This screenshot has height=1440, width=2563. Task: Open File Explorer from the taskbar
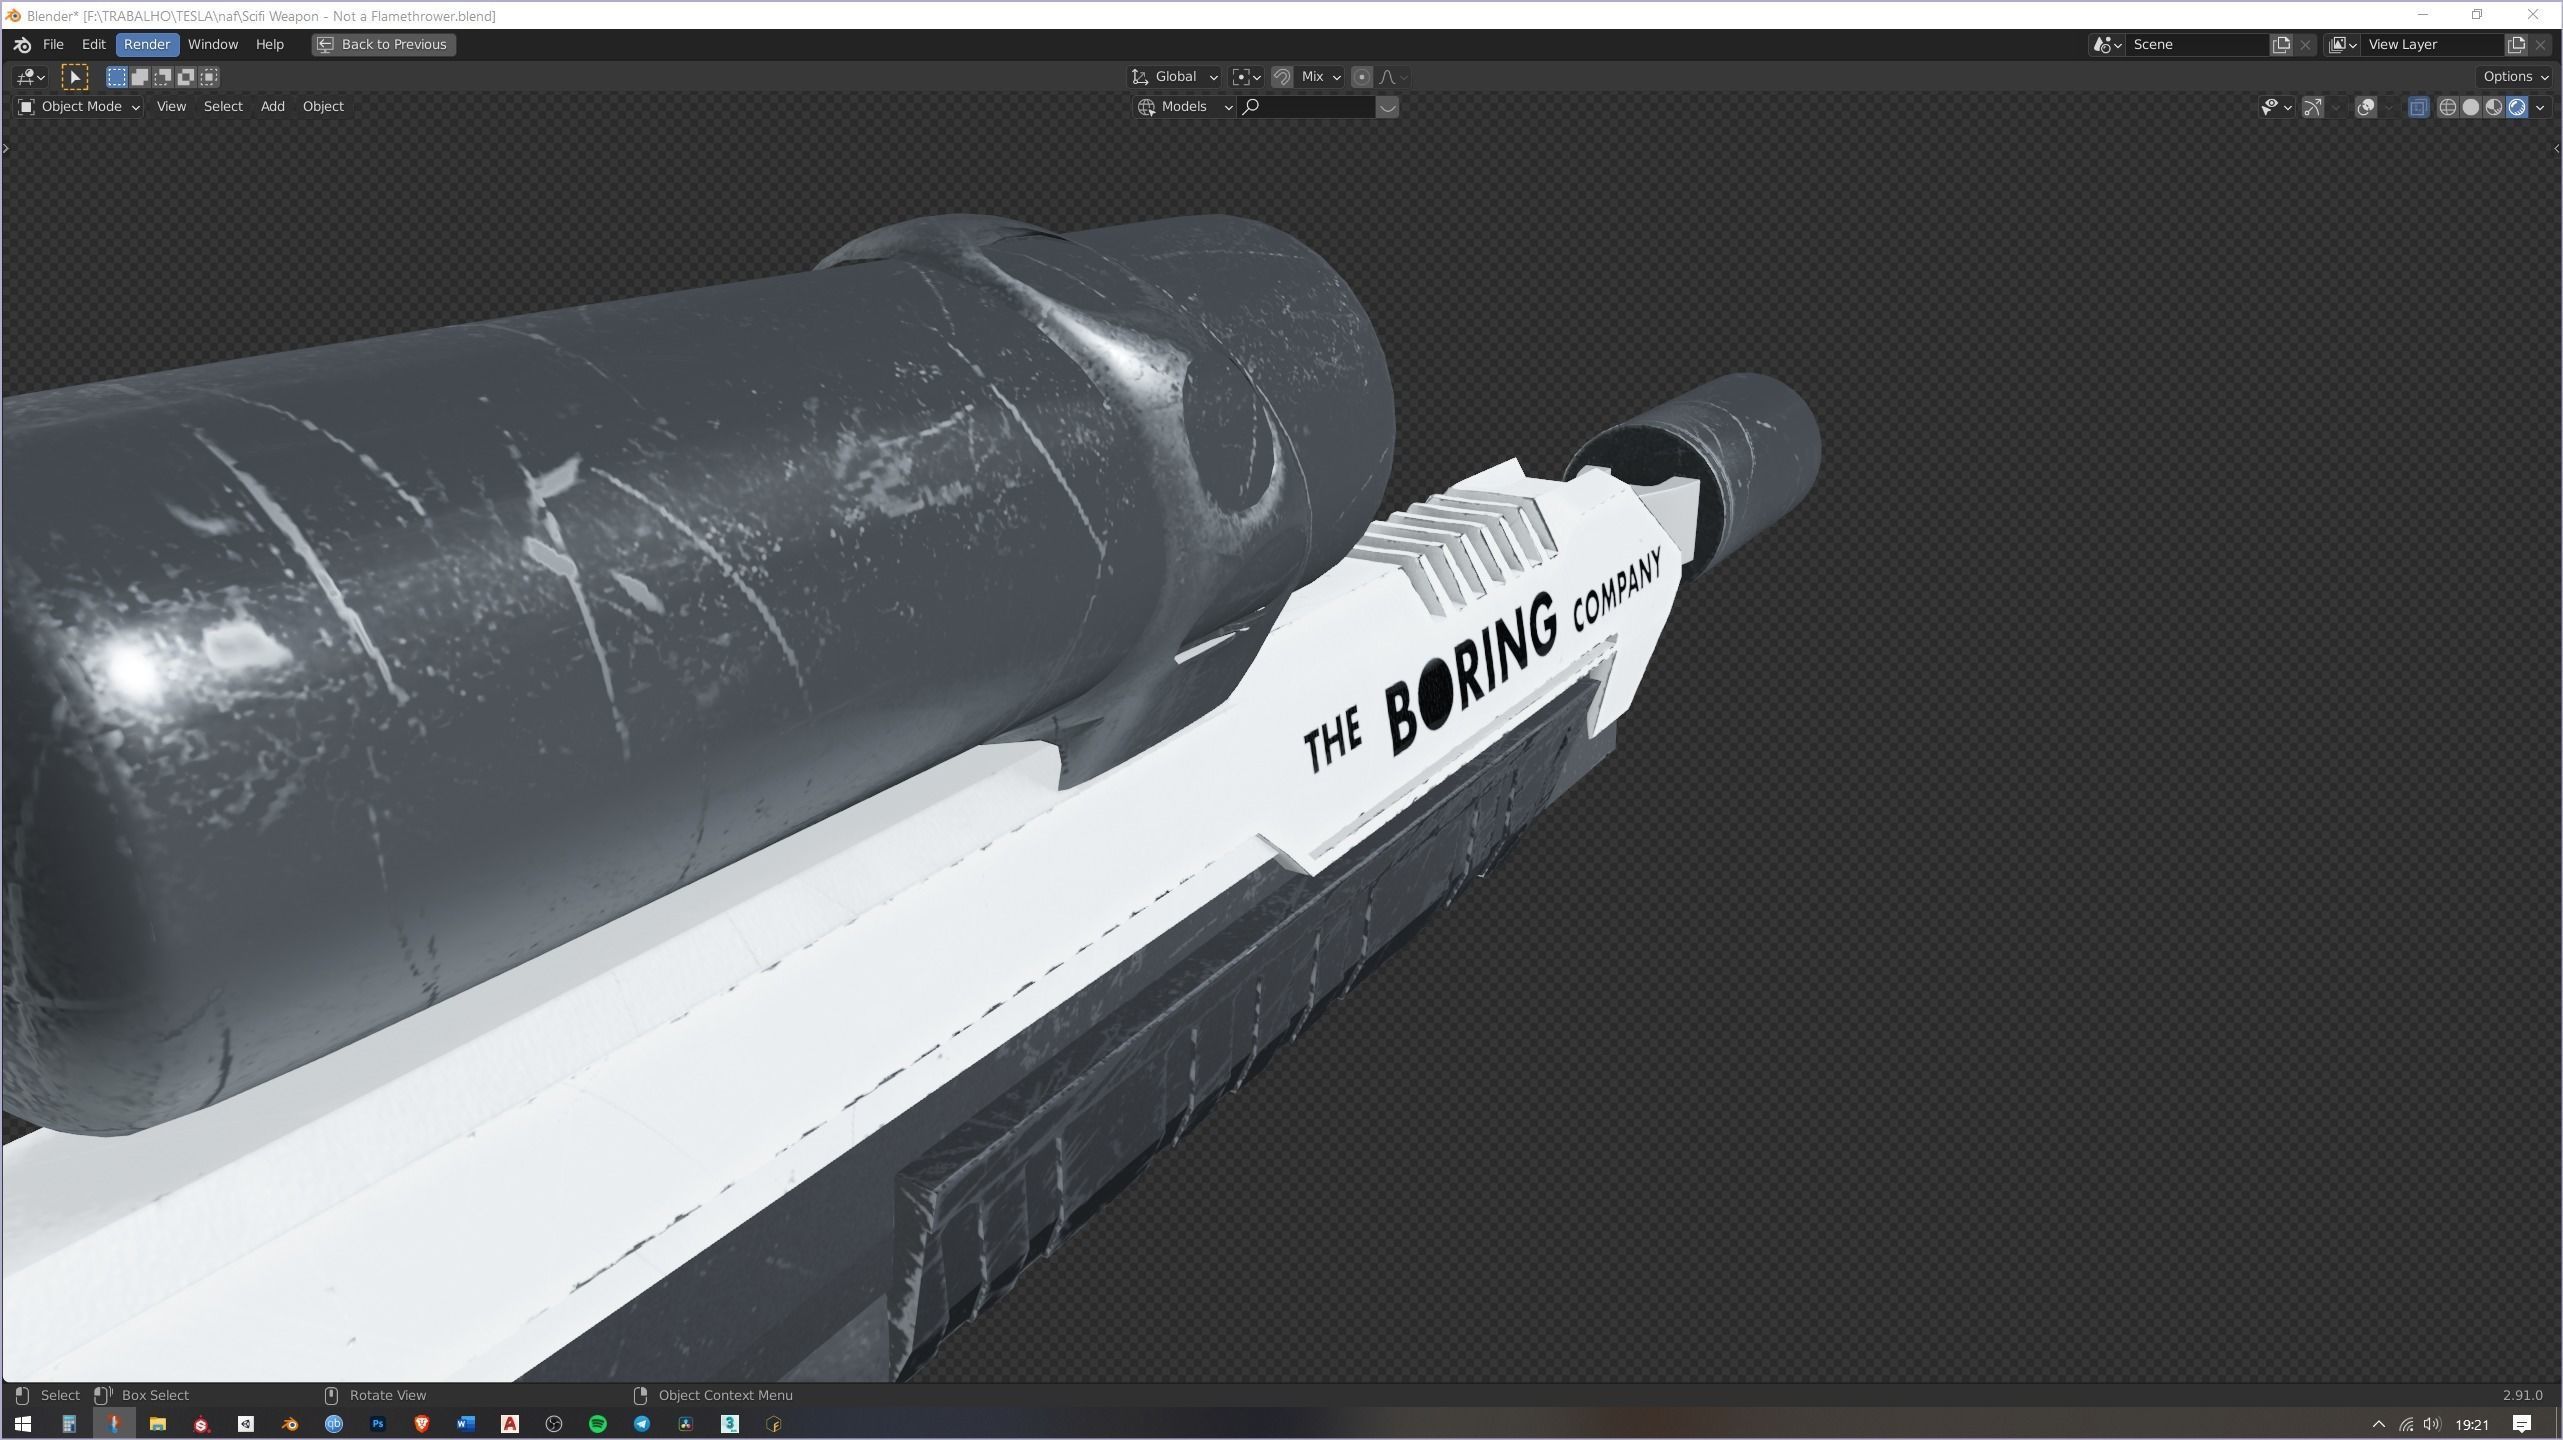[157, 1424]
